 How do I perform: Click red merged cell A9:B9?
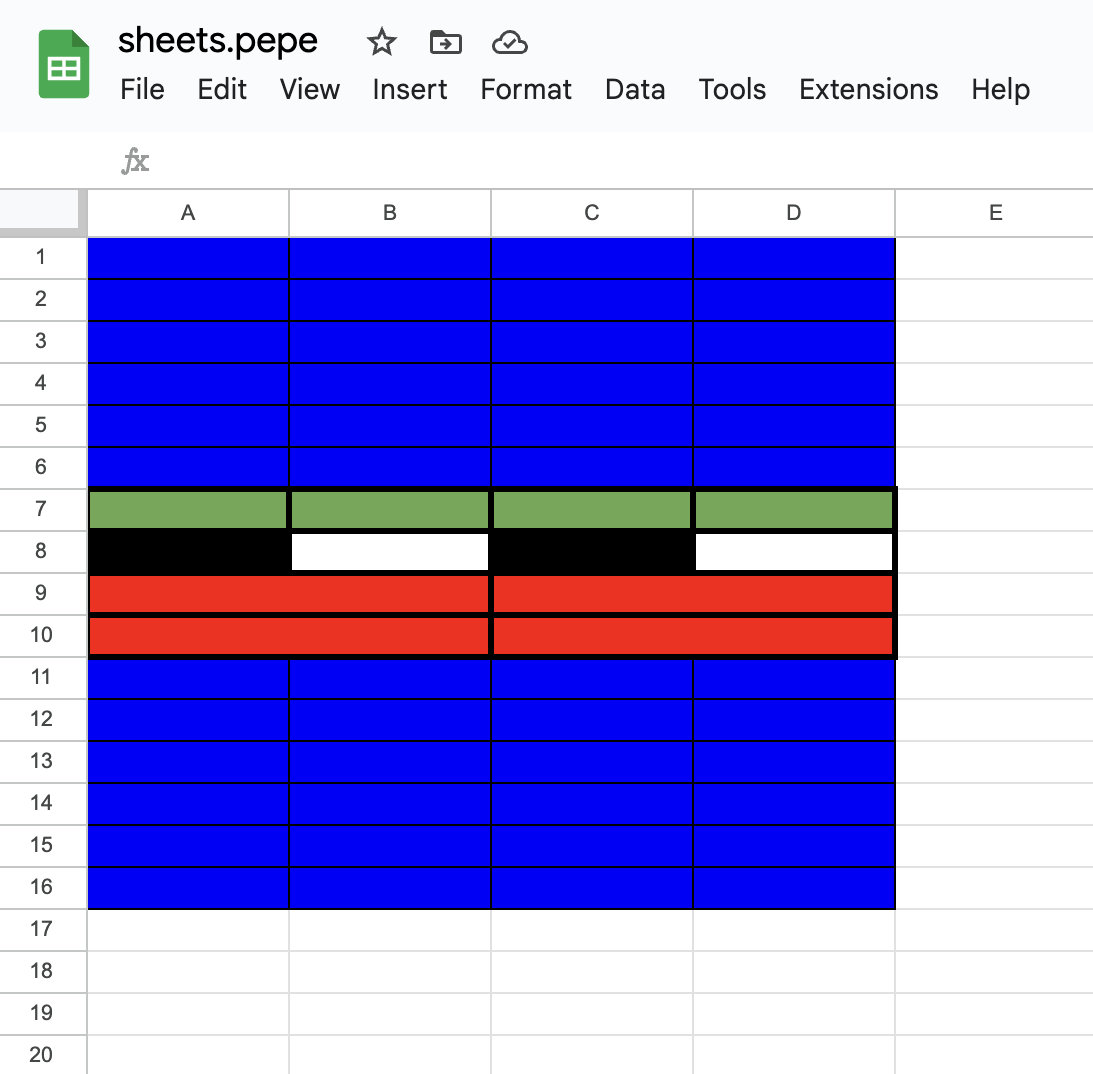click(289, 594)
